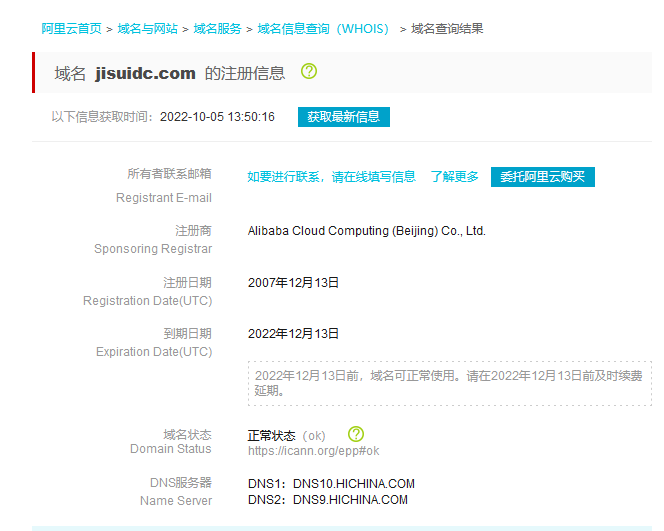
Task: Click the help icon next to 正常状态 status
Action: [356, 434]
